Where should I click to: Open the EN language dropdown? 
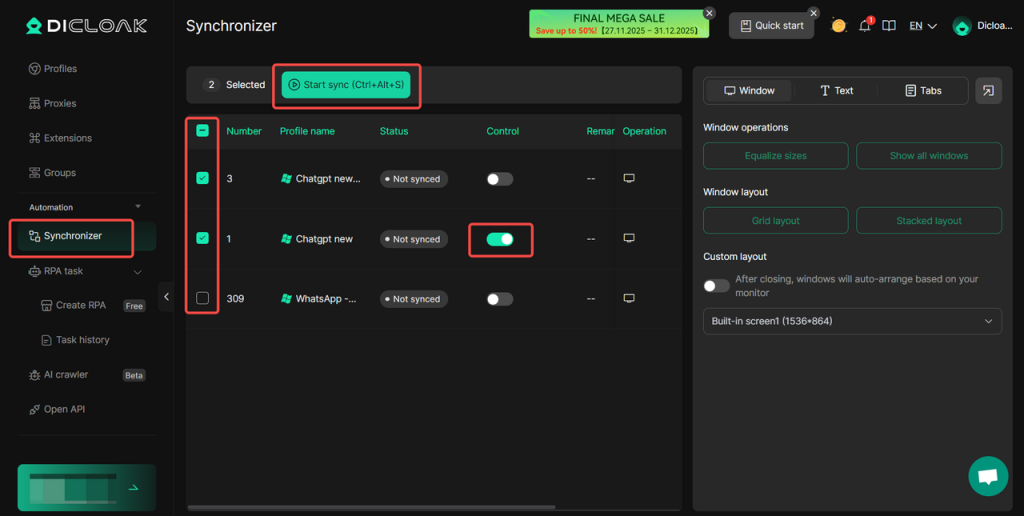pos(922,26)
